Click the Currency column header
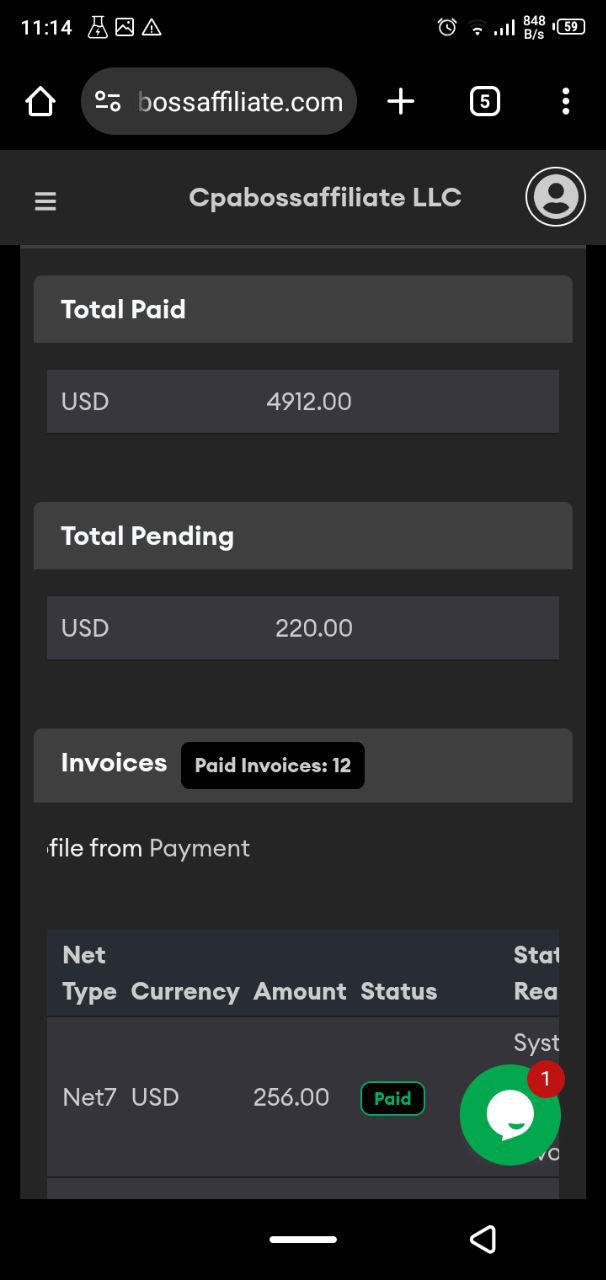Viewport: 606px width, 1280px height. 185,991
